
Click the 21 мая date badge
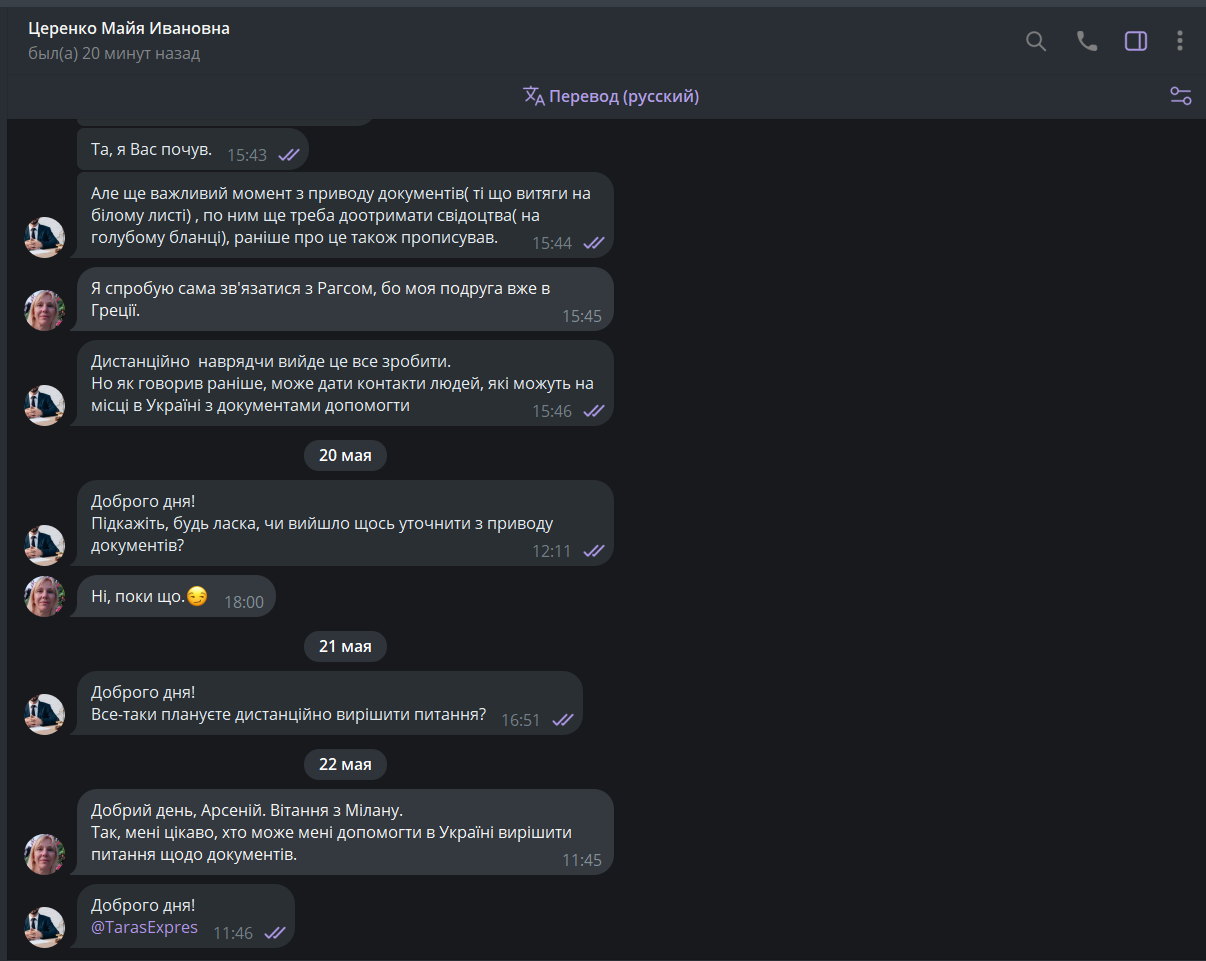(345, 646)
